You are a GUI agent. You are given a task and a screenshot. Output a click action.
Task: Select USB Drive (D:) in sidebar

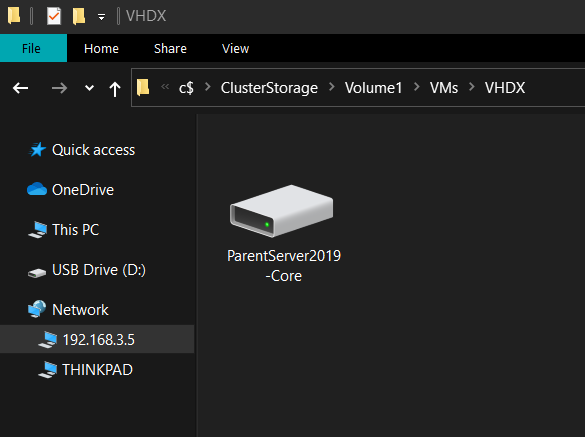(98, 270)
